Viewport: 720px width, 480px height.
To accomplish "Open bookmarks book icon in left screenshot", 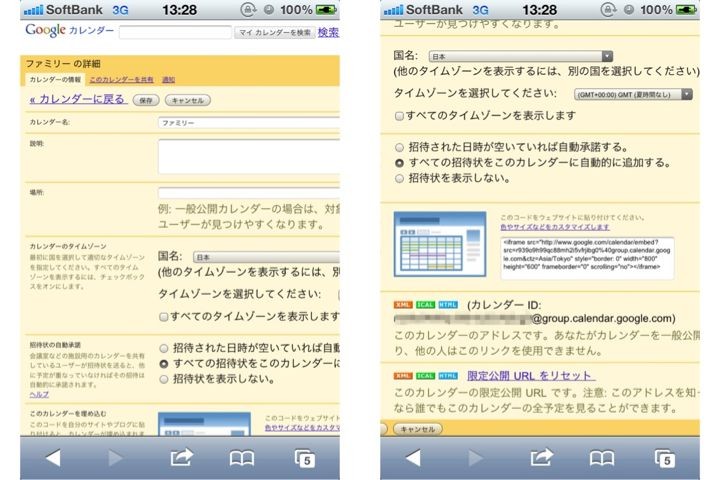I will click(x=242, y=458).
